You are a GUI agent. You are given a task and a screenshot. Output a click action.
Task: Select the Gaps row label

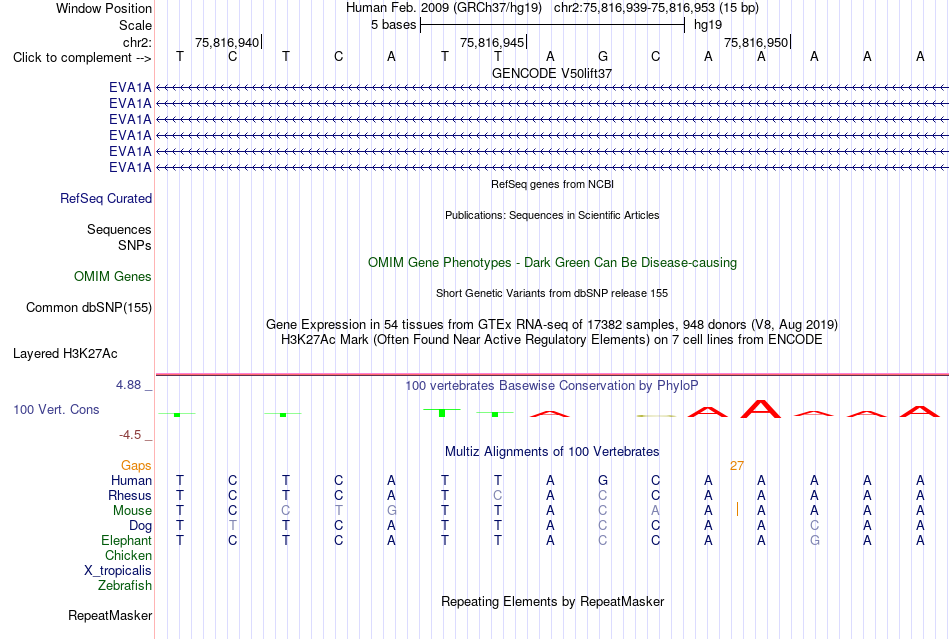pos(136,465)
